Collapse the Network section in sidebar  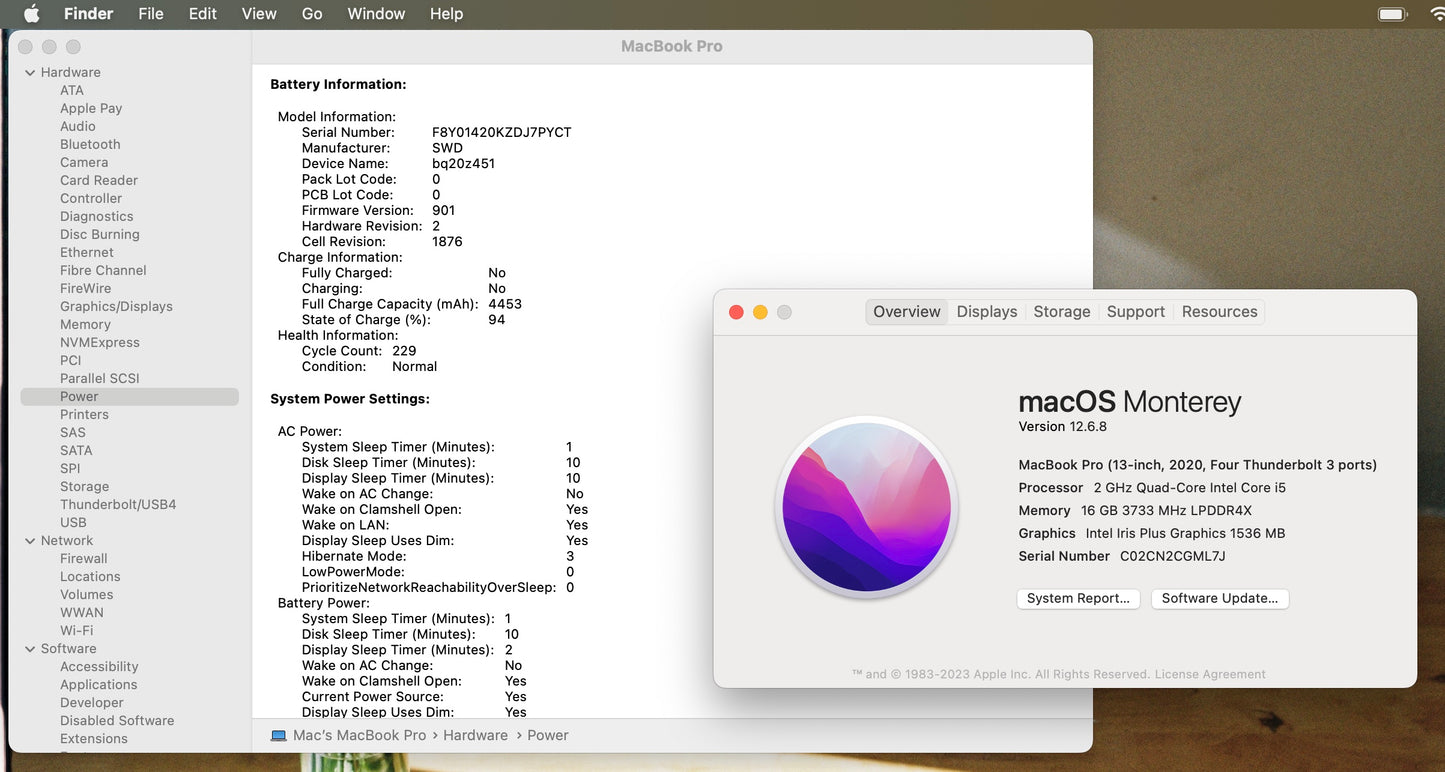click(30, 540)
